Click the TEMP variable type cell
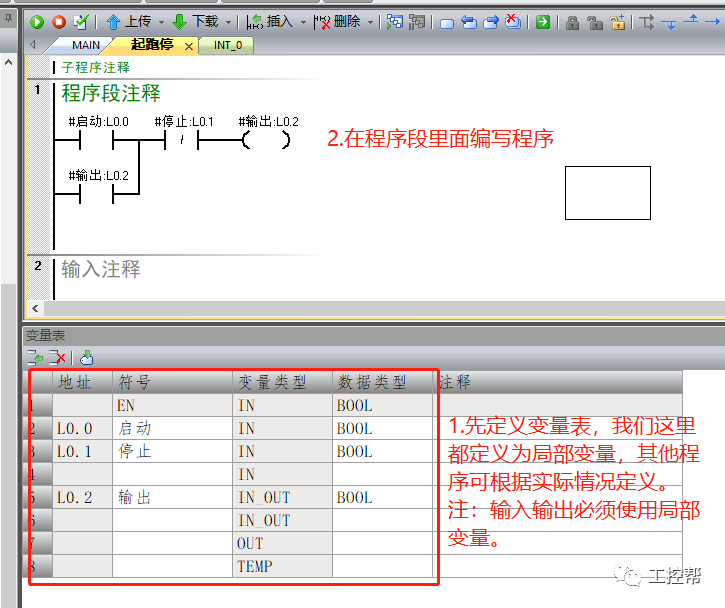This screenshot has width=725, height=608. tap(282, 566)
